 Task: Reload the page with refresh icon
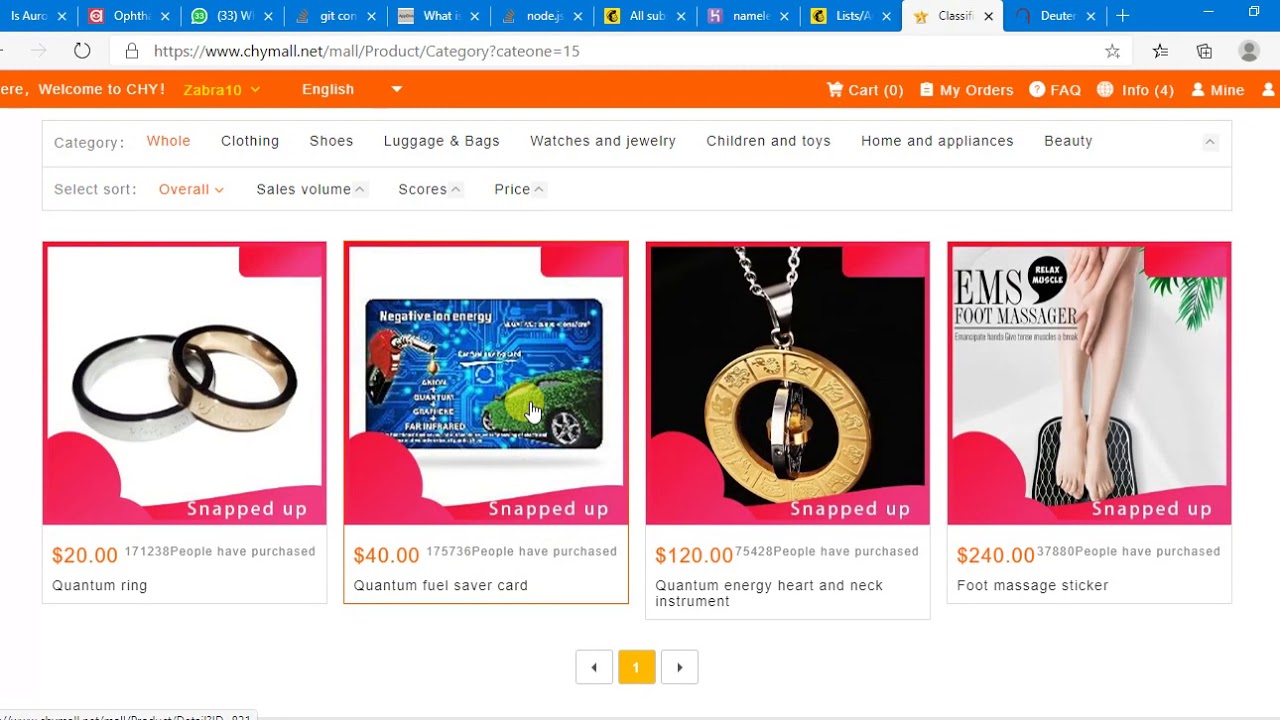pyautogui.click(x=82, y=51)
